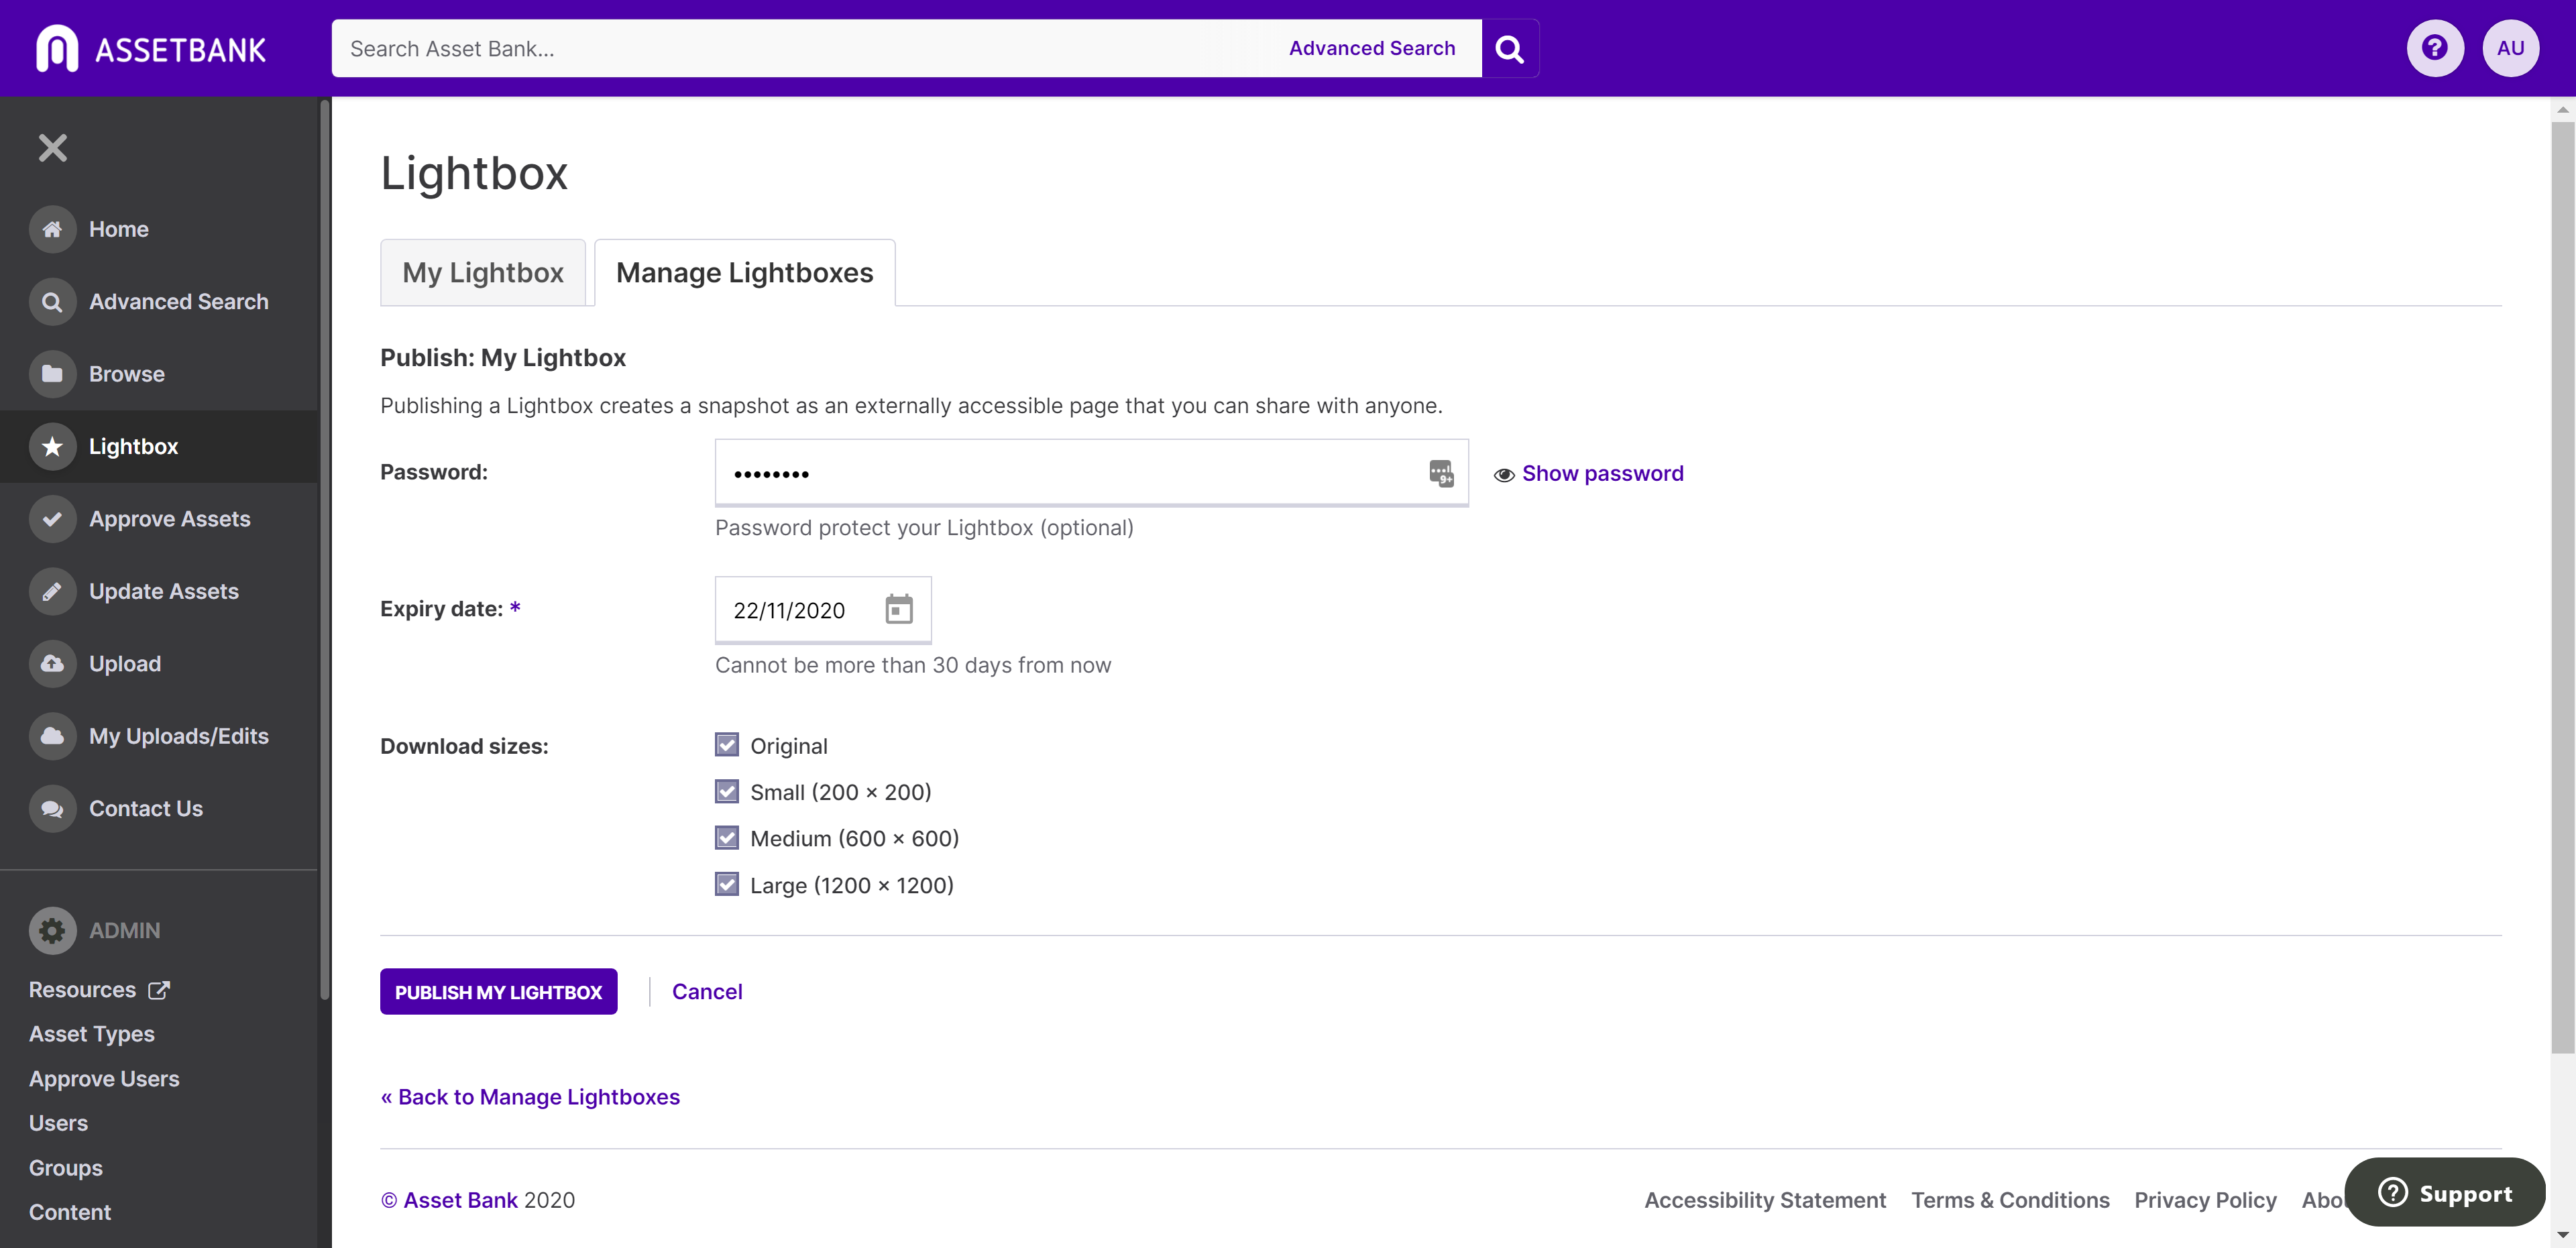Click the My Uploads/Edits cloud icon
This screenshot has height=1248, width=2576.
[x=53, y=736]
